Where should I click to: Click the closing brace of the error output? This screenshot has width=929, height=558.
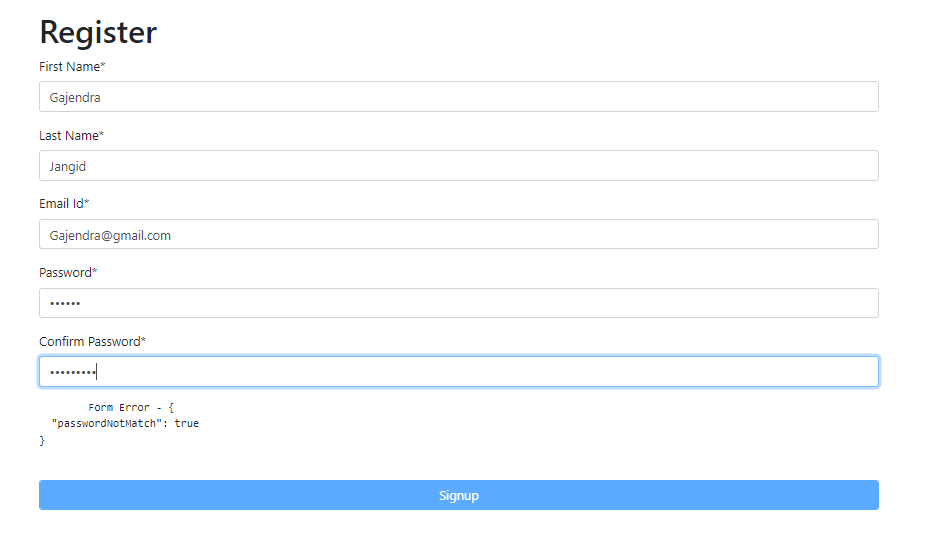click(42, 440)
